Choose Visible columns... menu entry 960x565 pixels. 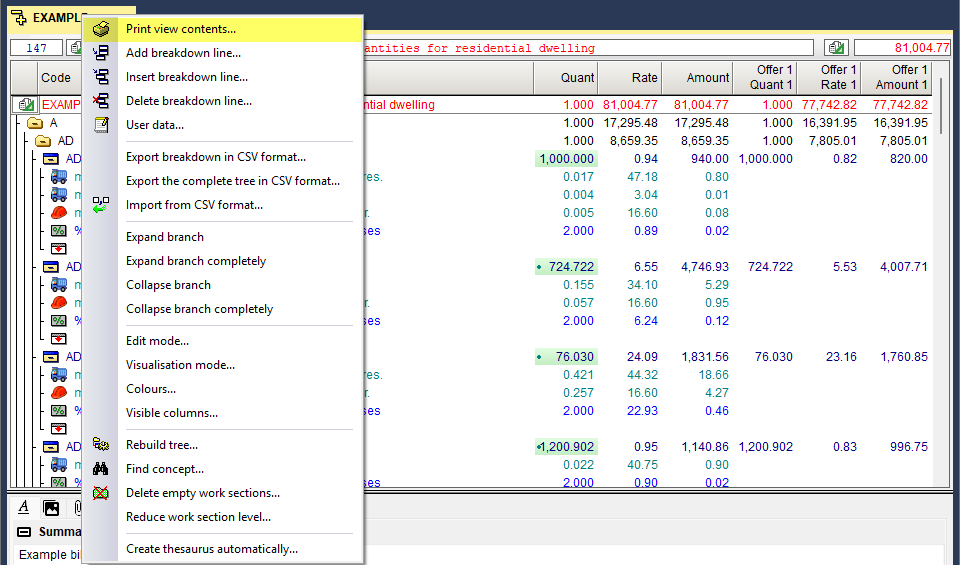click(172, 413)
